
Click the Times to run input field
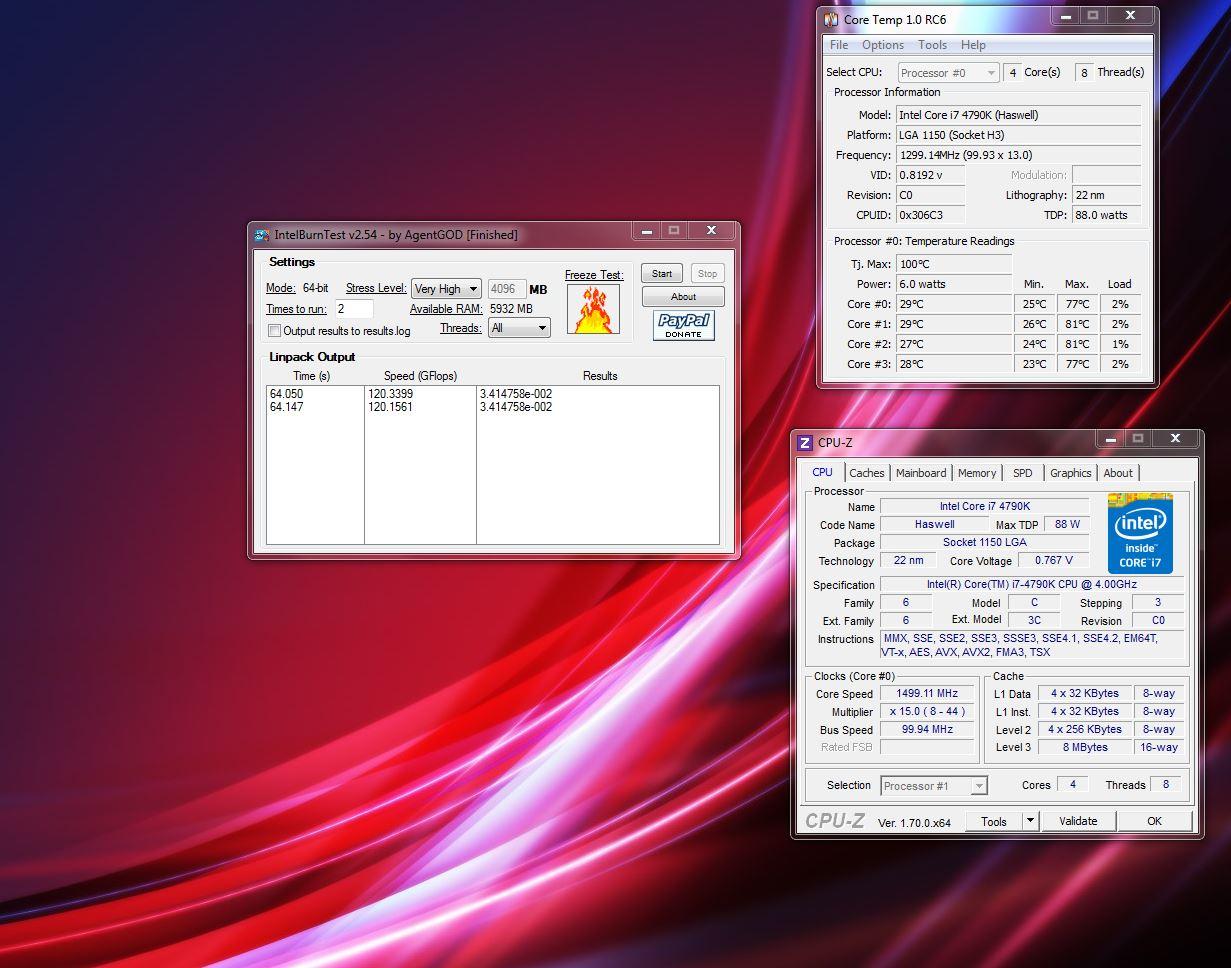pos(354,309)
